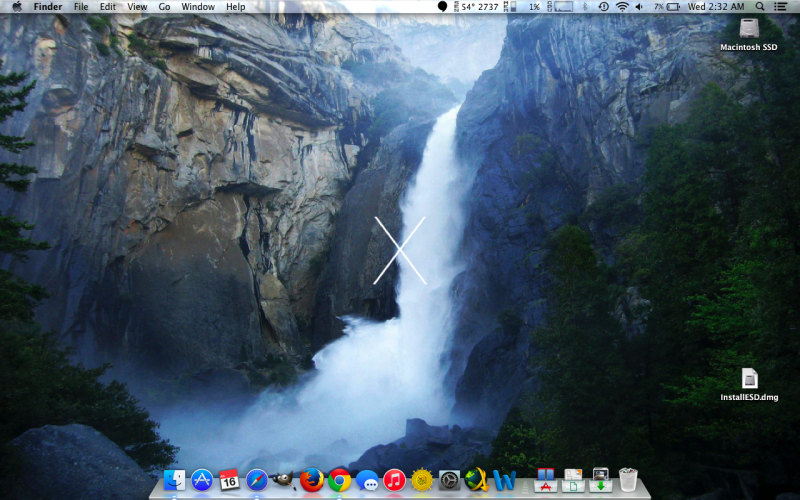Image resolution: width=800 pixels, height=500 pixels.
Task: Open Google Chrome in dock
Action: click(x=339, y=480)
